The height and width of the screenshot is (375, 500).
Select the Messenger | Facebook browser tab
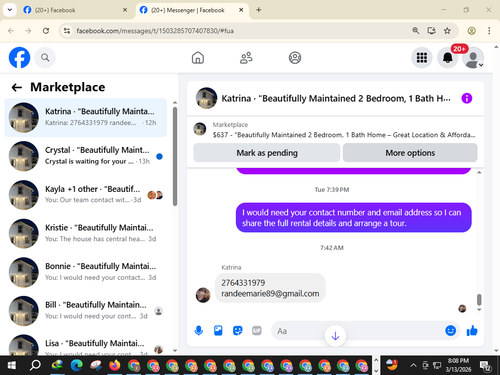(192, 10)
